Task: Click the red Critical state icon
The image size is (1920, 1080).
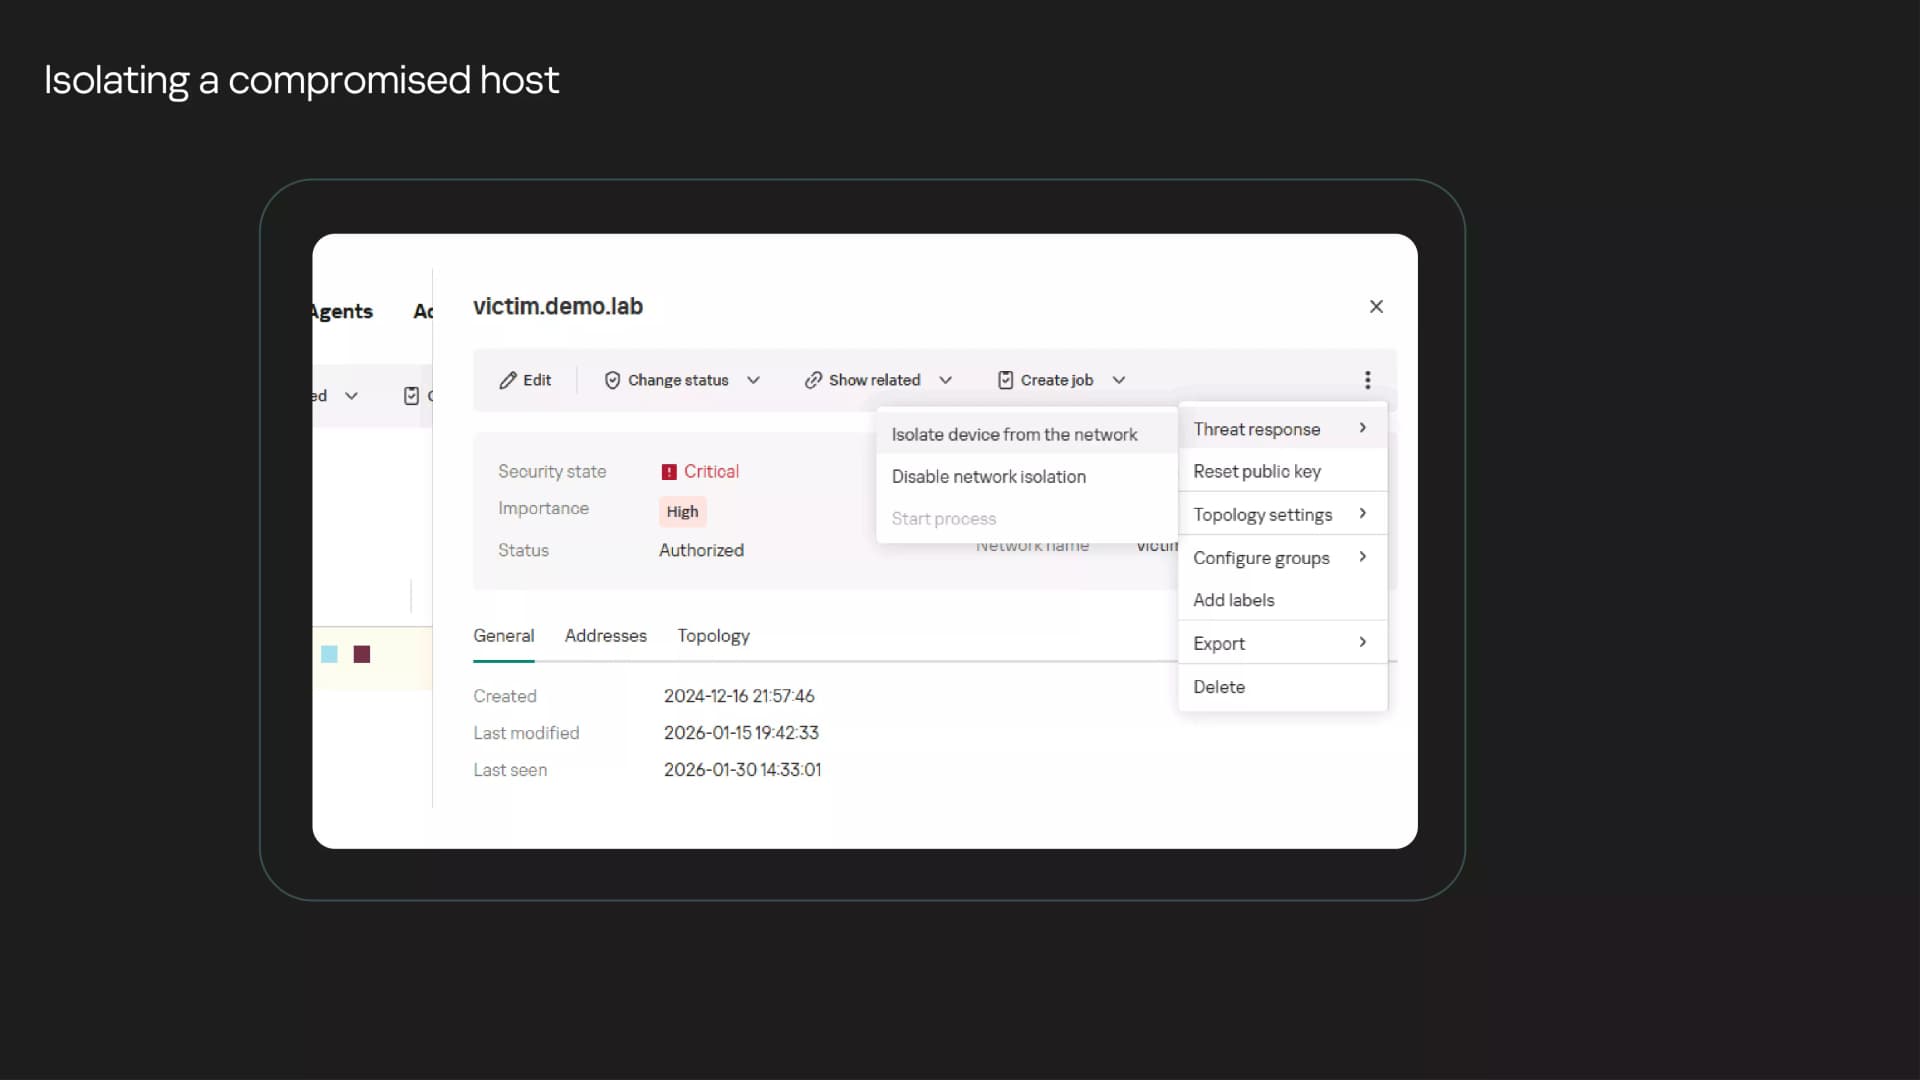Action: tap(669, 472)
